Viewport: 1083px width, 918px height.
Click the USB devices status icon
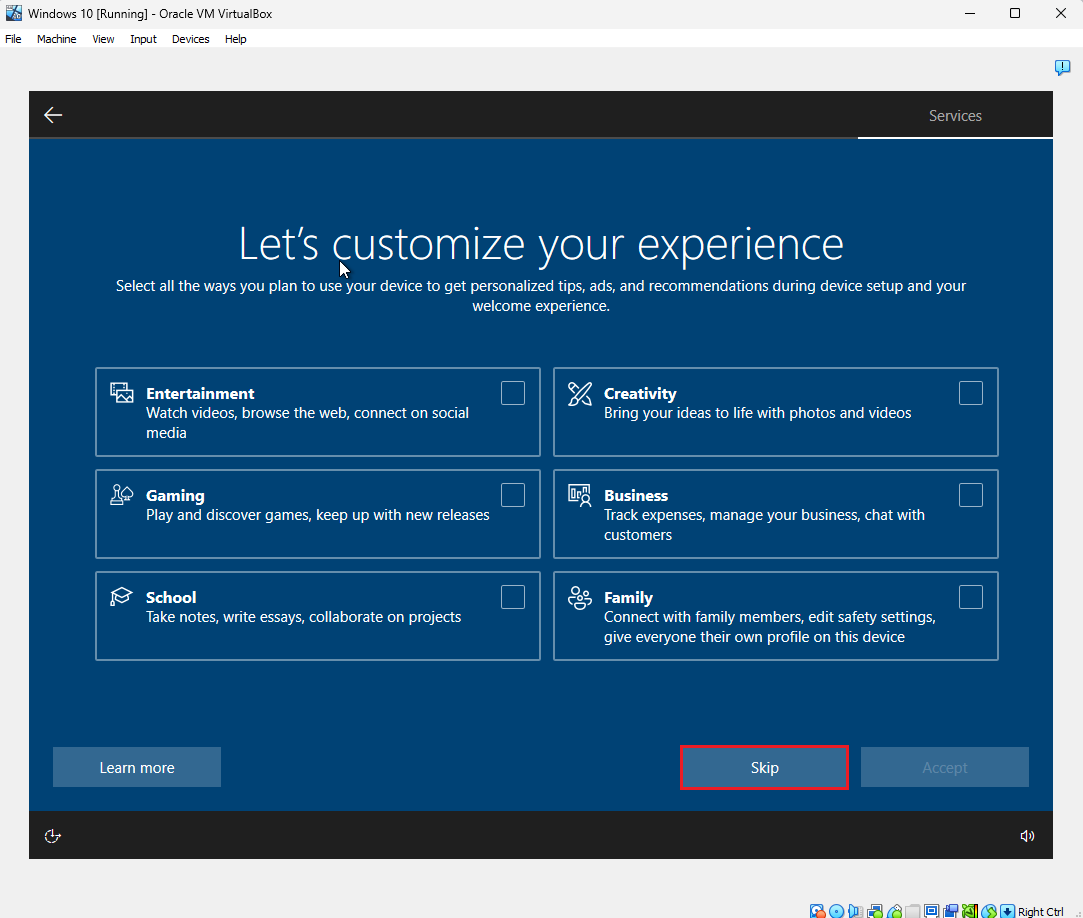(x=894, y=911)
